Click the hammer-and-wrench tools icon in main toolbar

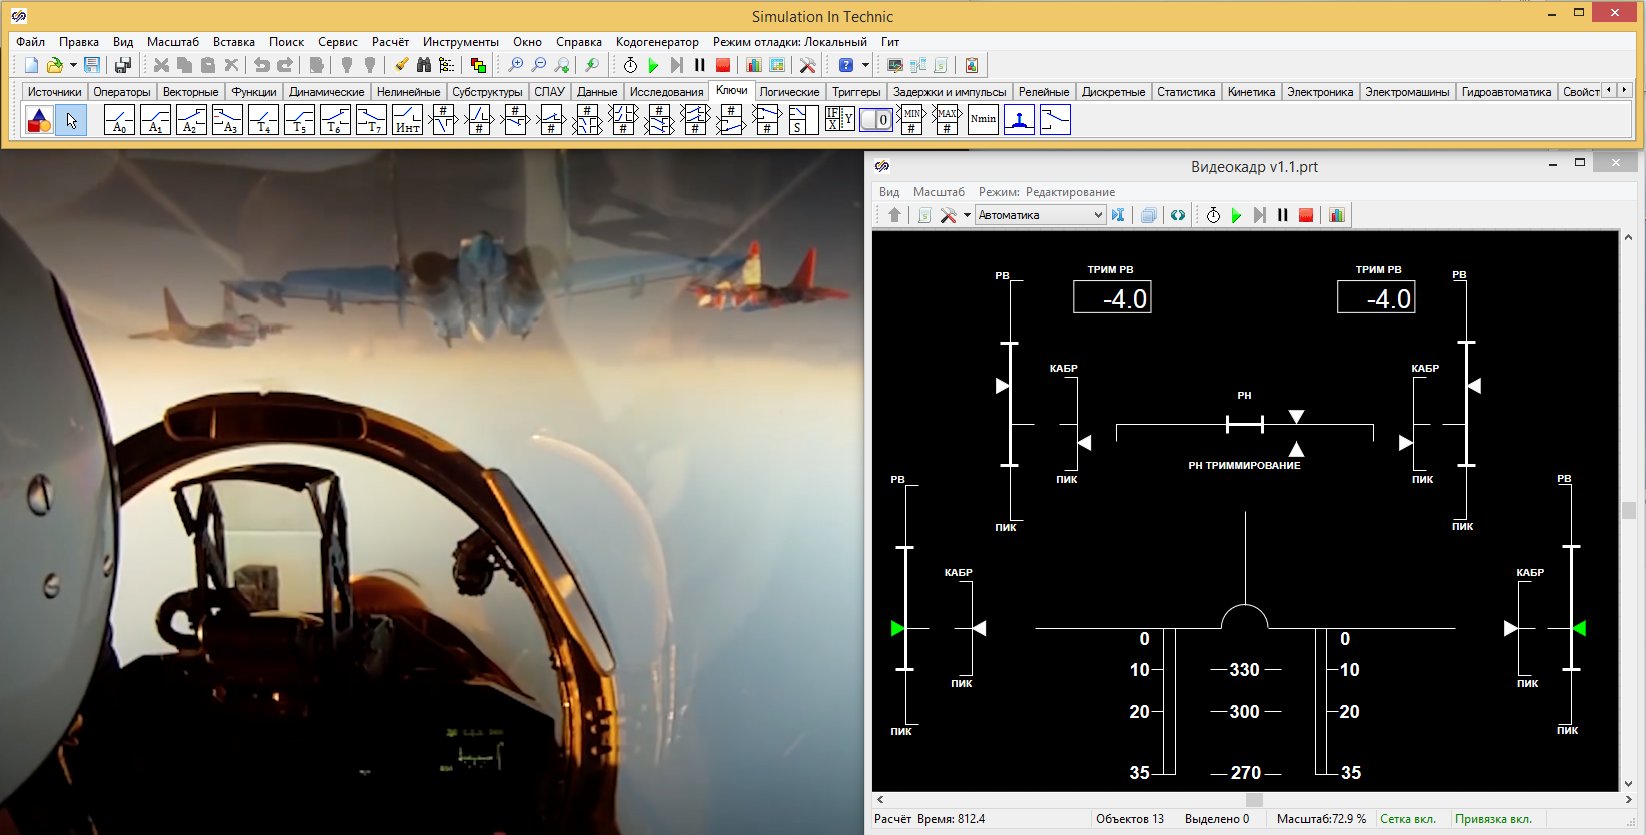807,65
